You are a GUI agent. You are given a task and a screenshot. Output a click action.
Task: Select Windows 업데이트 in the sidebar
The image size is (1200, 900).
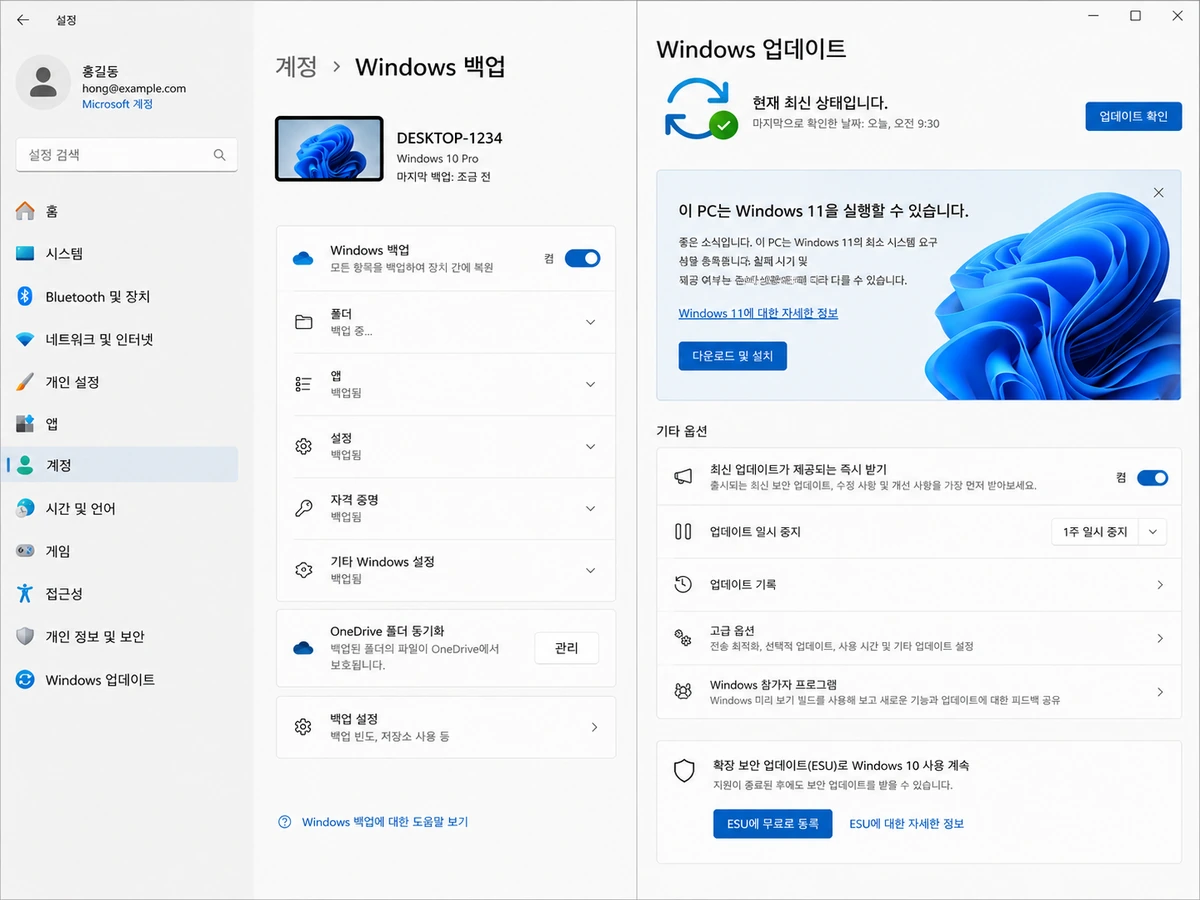coord(120,680)
